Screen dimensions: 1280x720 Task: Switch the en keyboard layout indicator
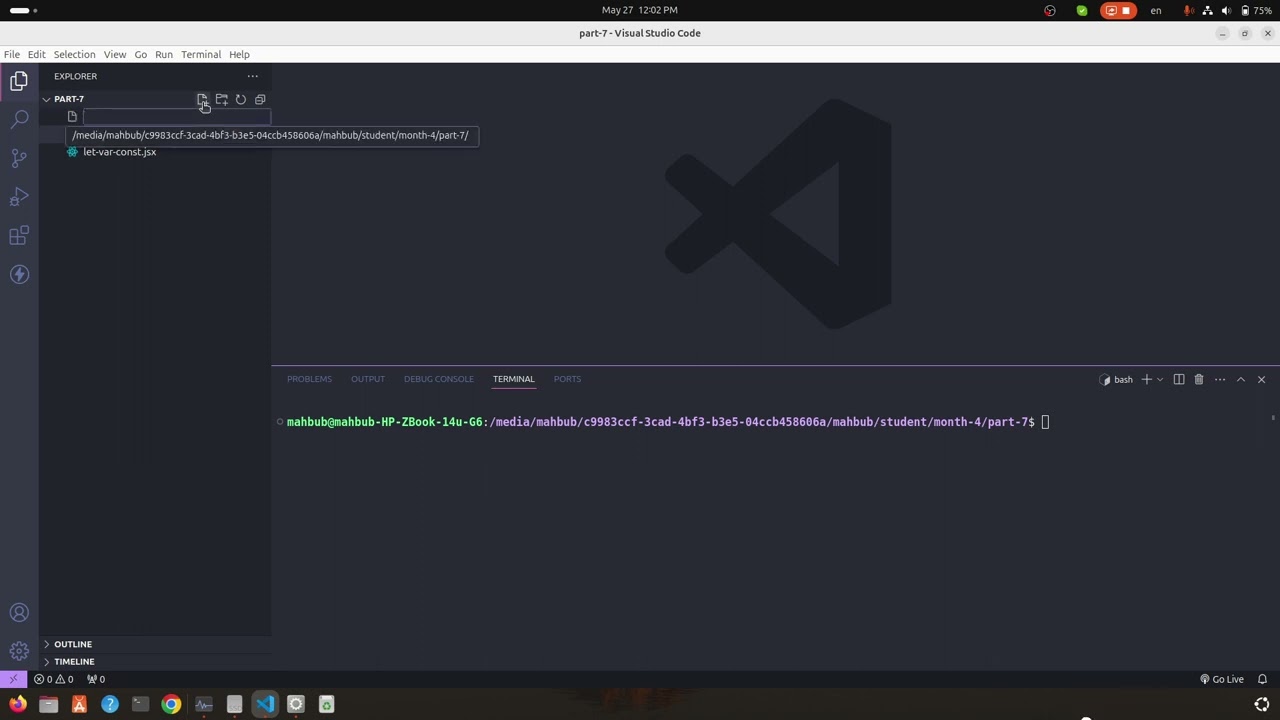1156,10
